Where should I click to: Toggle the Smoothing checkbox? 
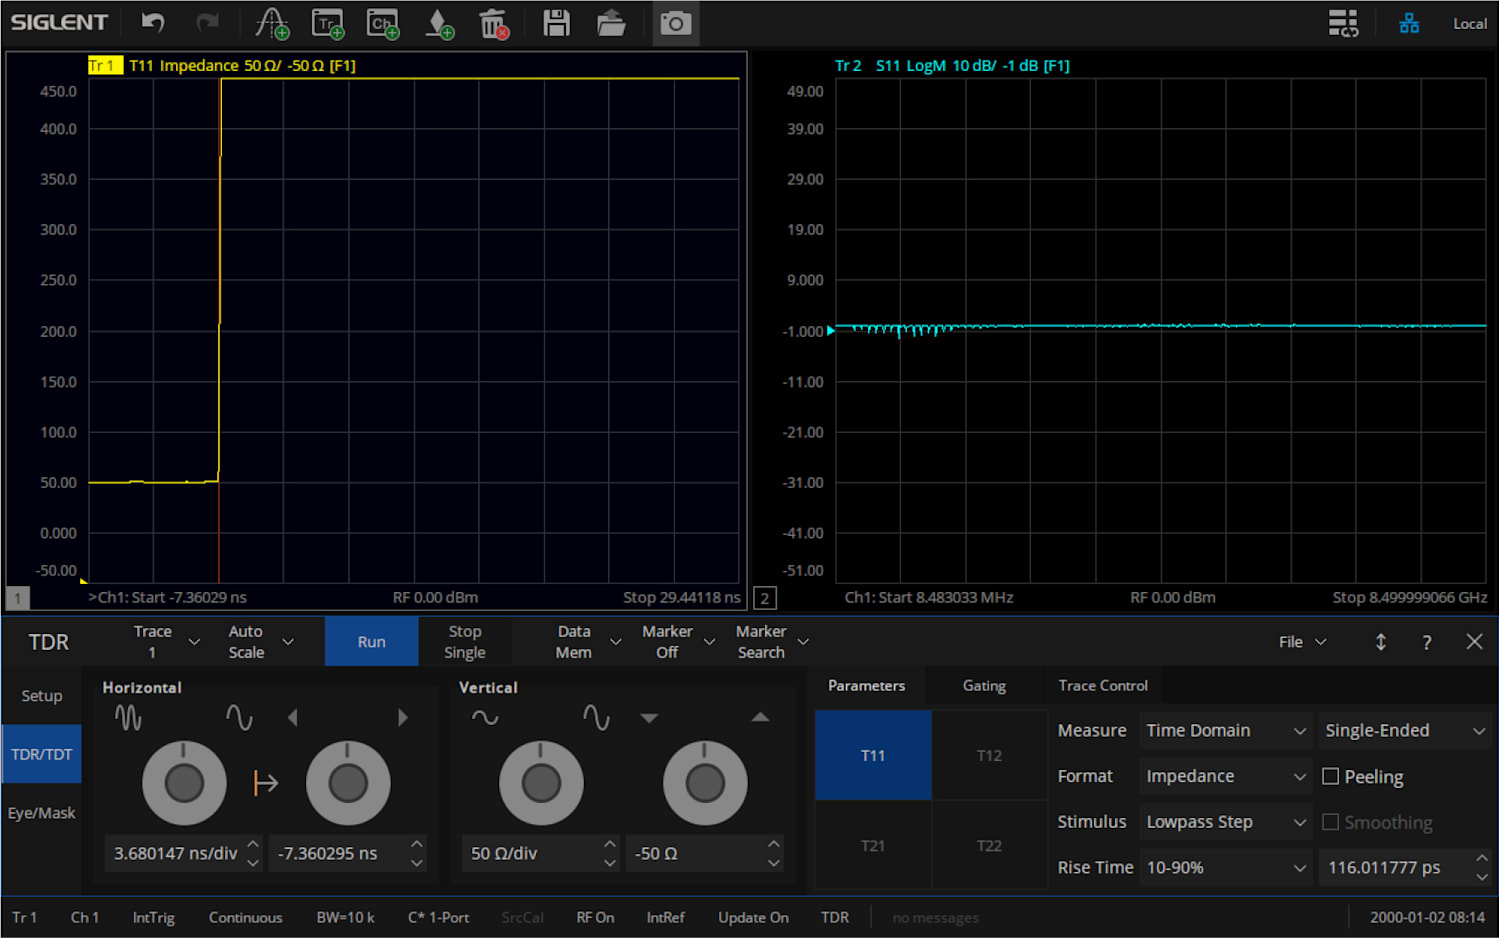click(1331, 822)
